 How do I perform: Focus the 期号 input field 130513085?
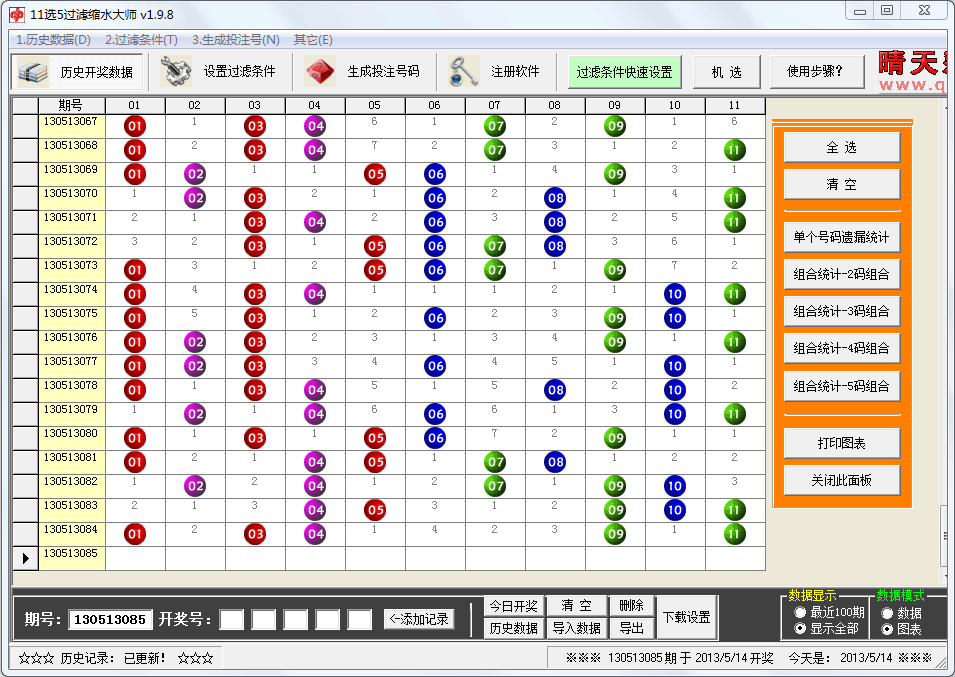click(x=110, y=620)
